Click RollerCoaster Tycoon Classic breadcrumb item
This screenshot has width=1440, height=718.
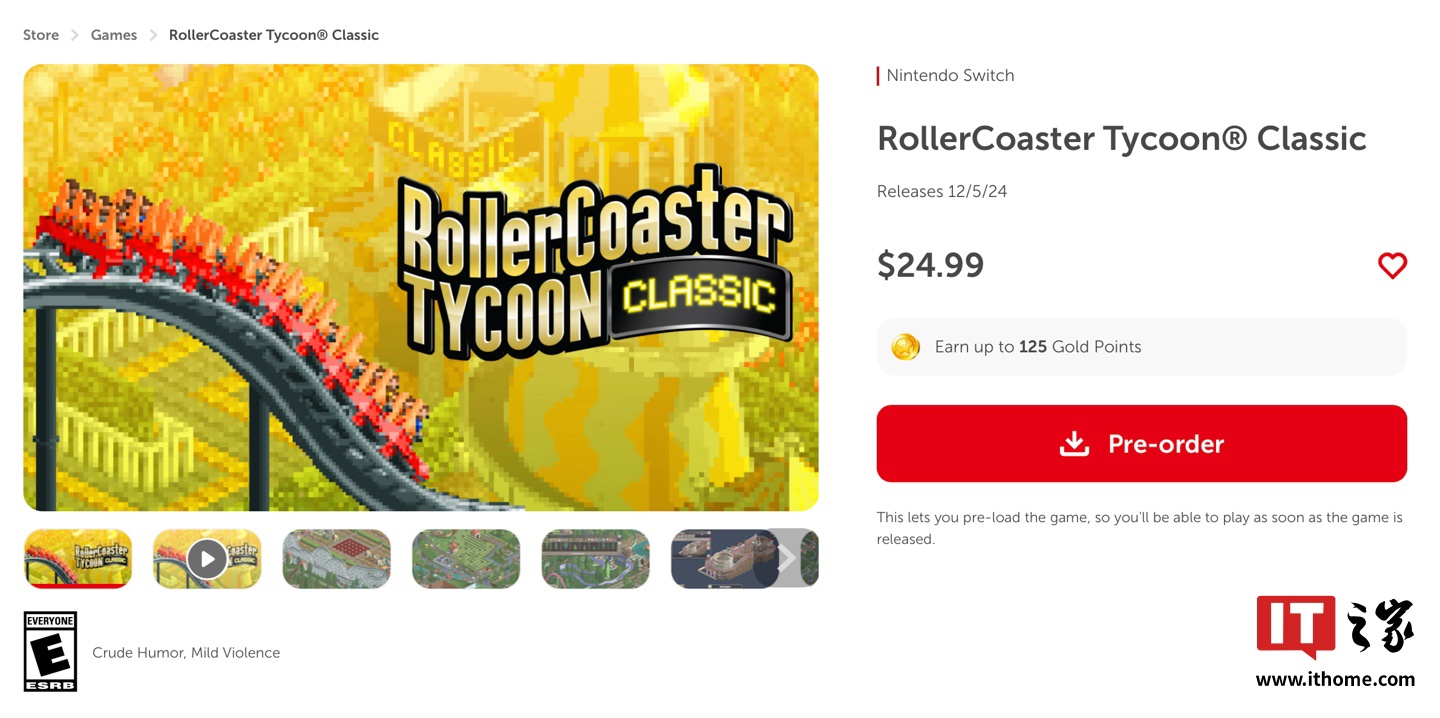(x=273, y=35)
